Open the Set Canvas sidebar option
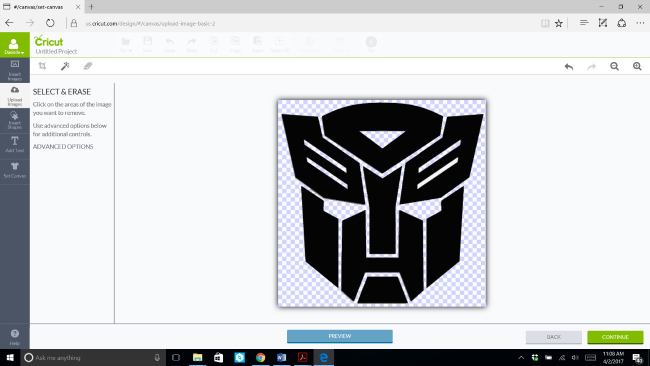Image resolution: width=650 pixels, height=366 pixels. click(15, 171)
